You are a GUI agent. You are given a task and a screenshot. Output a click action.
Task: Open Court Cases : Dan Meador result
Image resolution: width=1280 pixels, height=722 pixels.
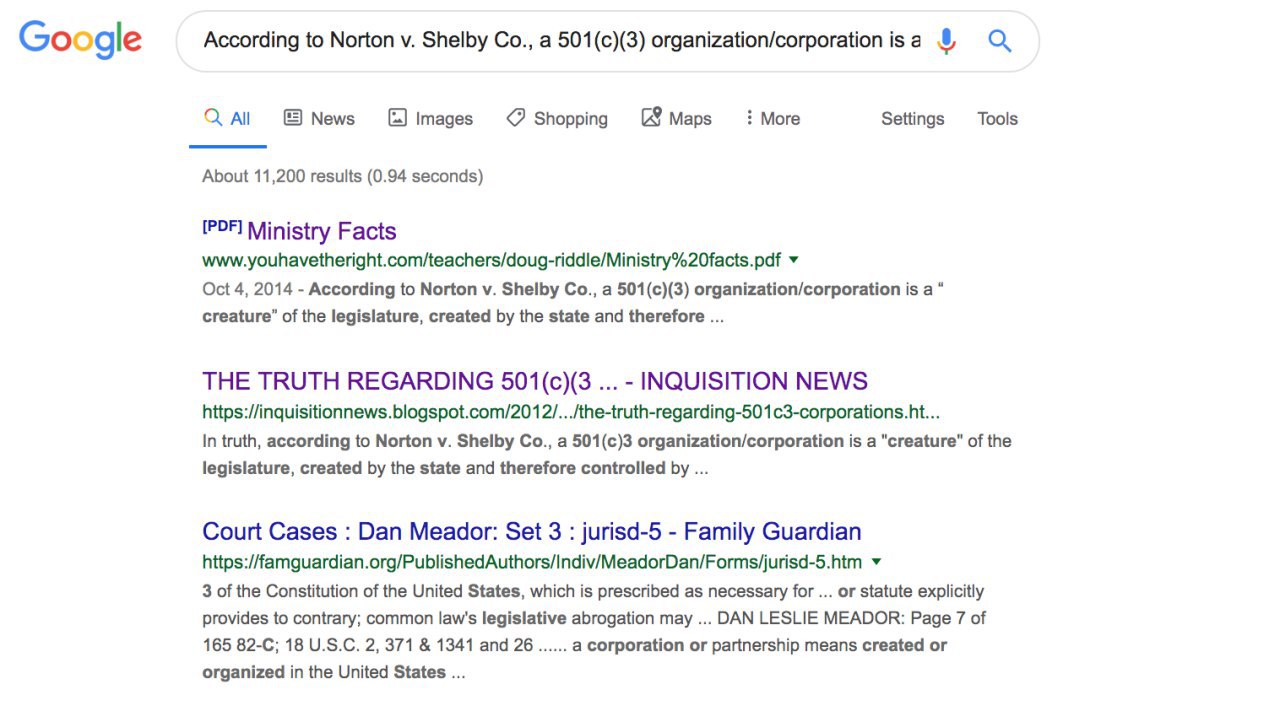532,531
